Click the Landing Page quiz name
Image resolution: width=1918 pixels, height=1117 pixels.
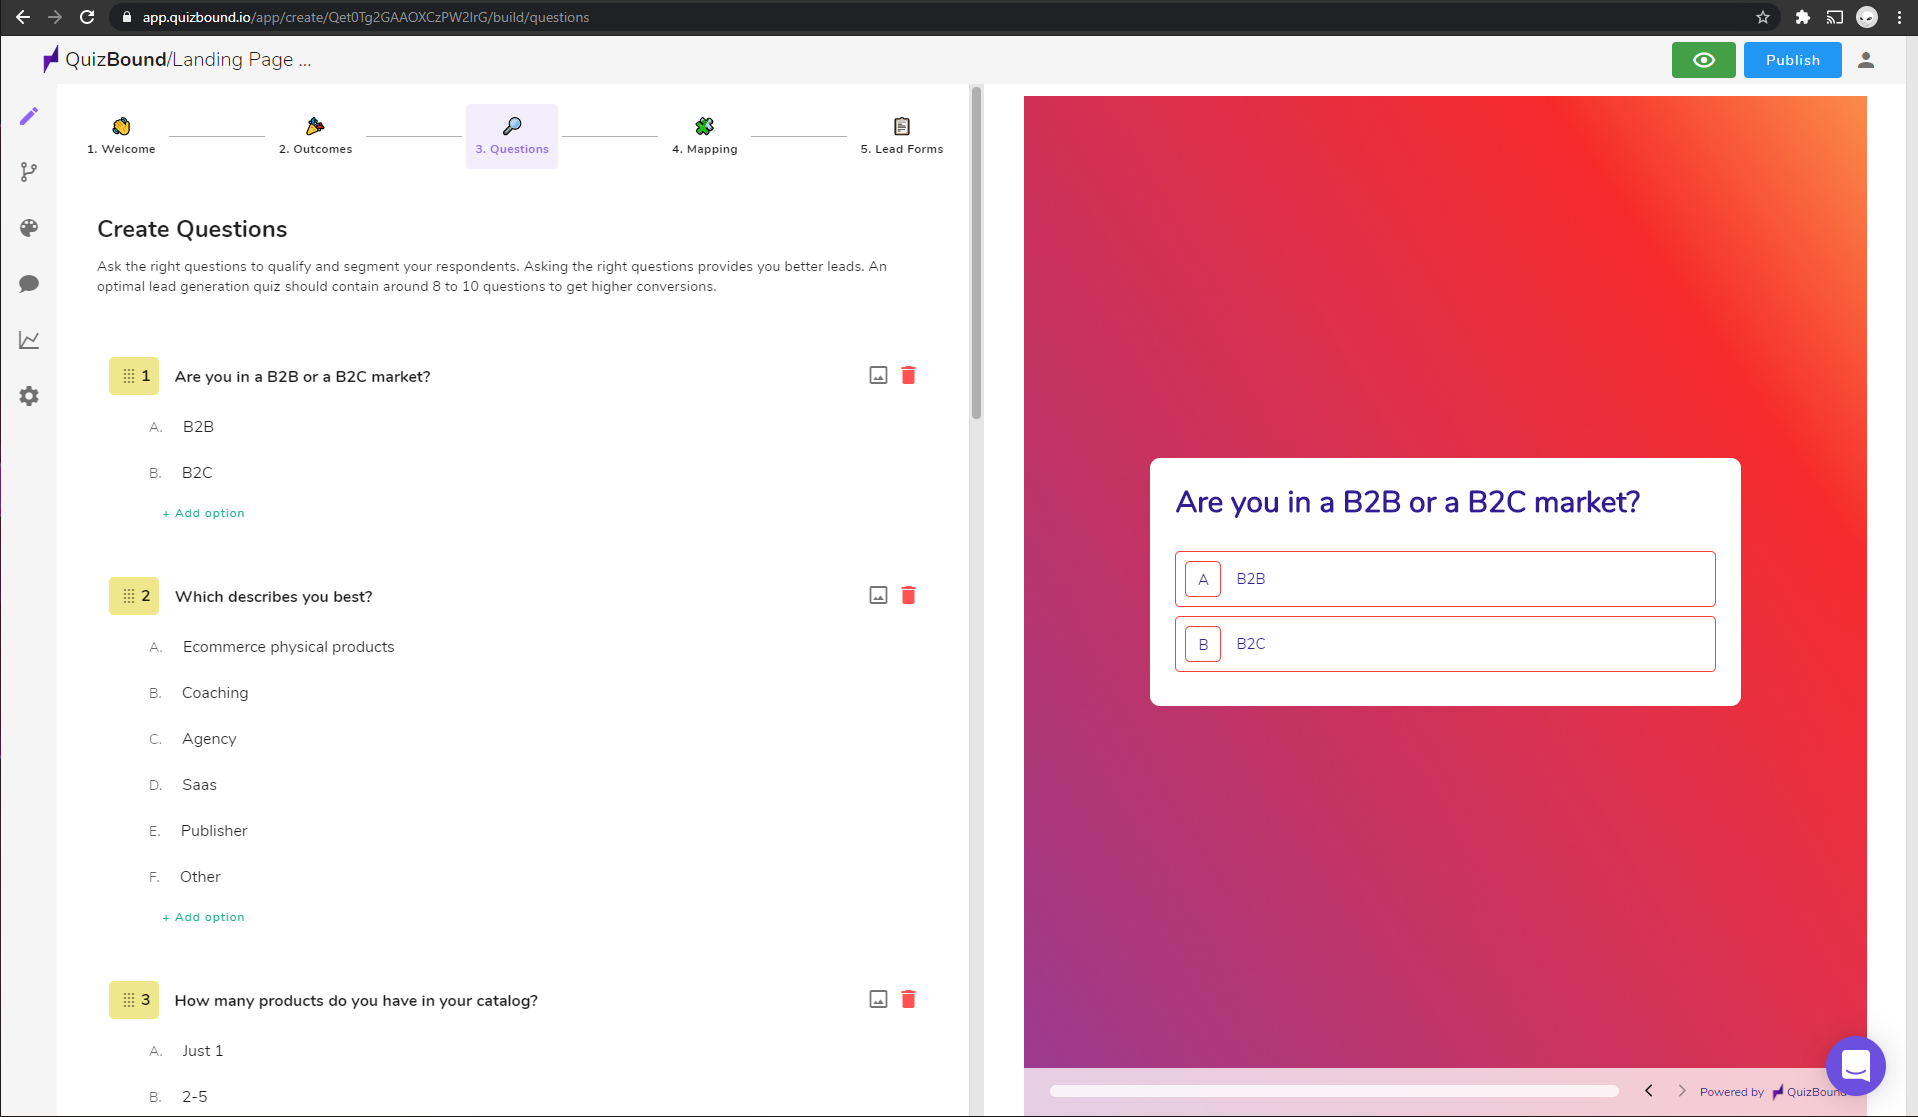[x=241, y=60]
